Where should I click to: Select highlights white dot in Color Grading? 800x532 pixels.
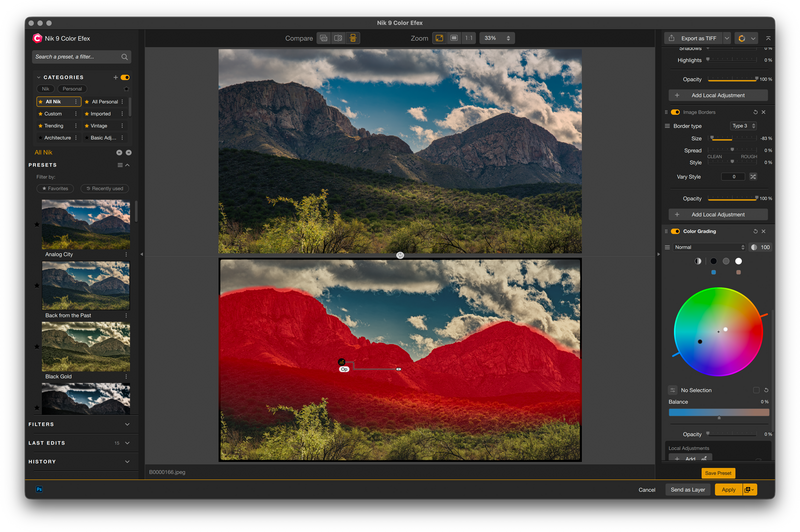coord(738,261)
